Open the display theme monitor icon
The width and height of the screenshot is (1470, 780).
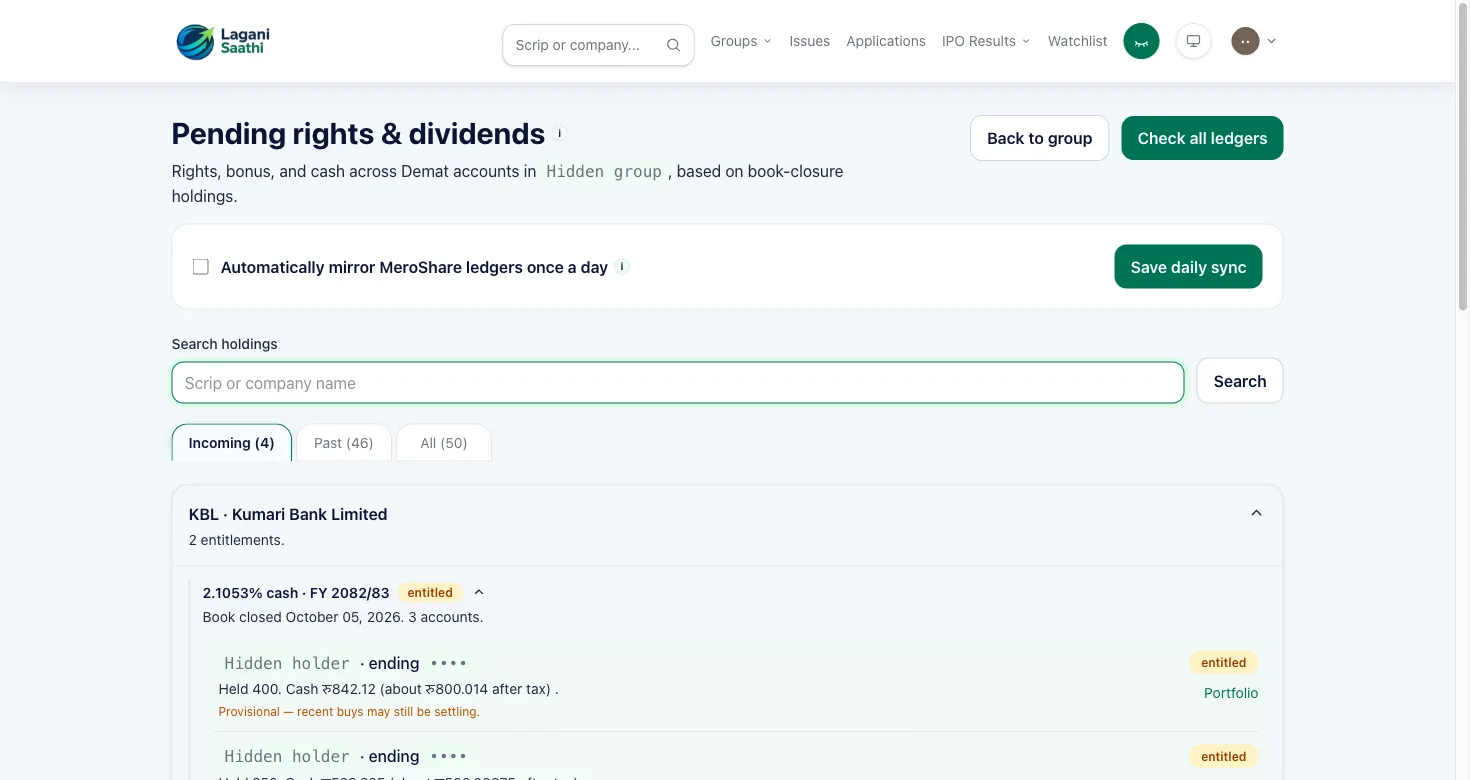1193,41
